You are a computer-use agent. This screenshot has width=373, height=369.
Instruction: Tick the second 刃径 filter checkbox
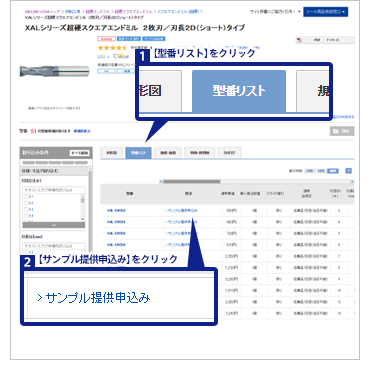[26, 203]
